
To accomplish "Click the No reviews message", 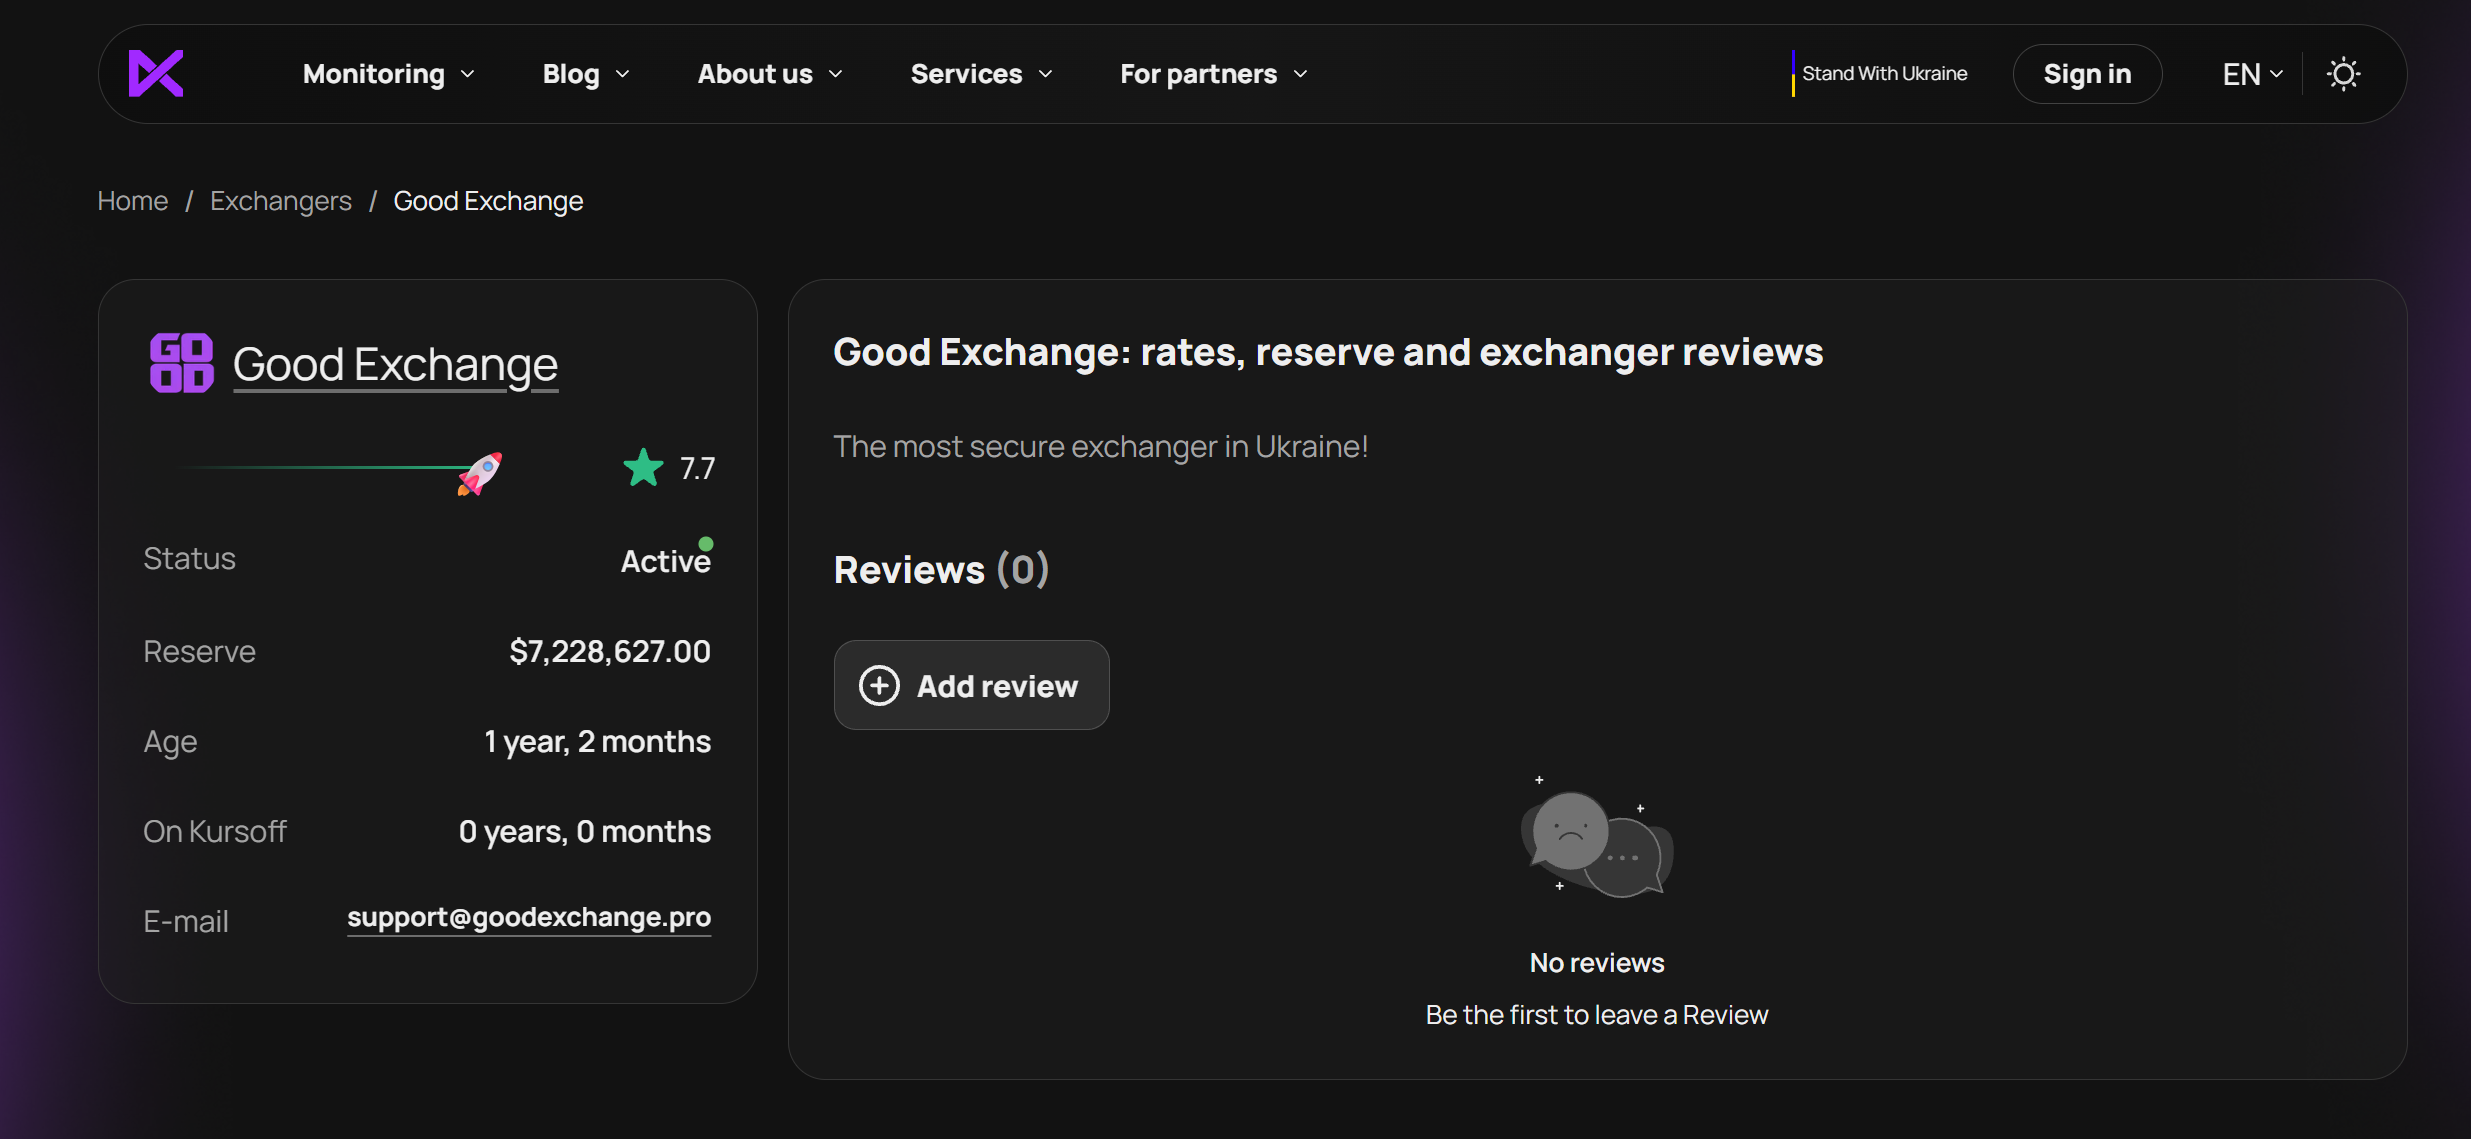I will 1597,963.
